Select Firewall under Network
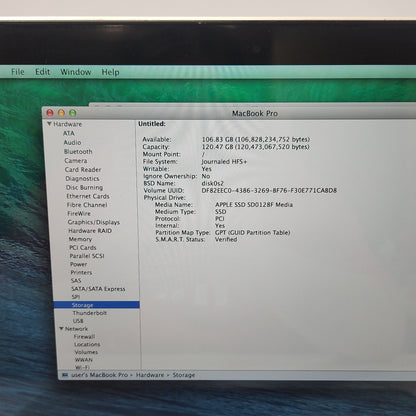 [84, 336]
